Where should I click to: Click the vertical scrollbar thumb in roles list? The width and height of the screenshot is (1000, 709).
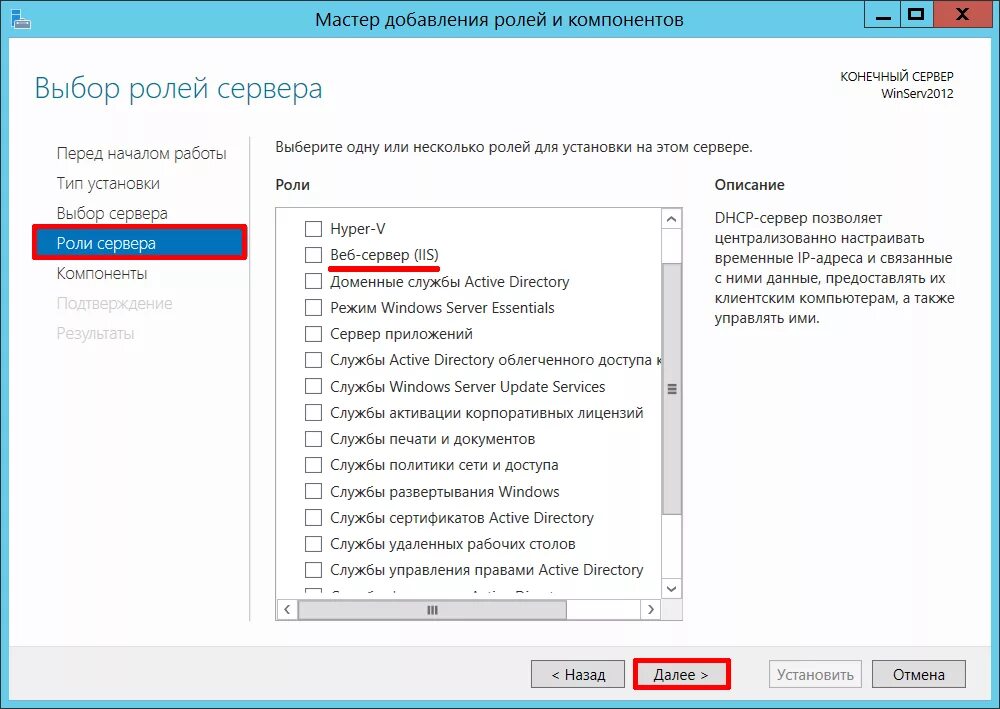tap(671, 388)
